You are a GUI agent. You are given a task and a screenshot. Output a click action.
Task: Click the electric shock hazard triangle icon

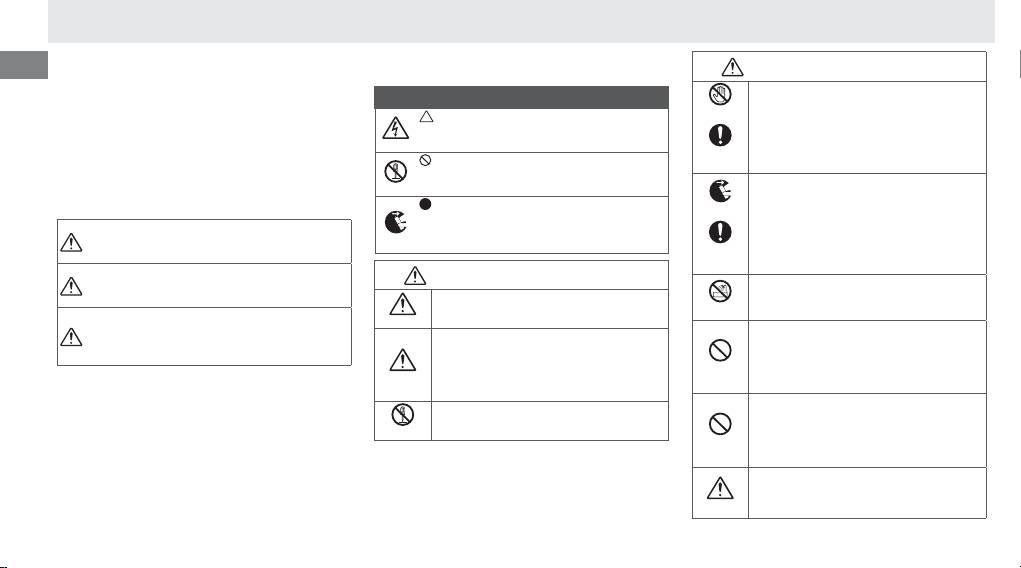[394, 130]
